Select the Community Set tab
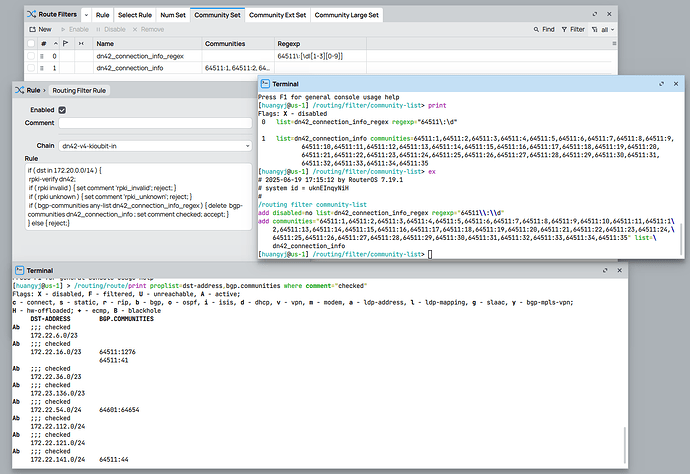Image resolution: width=690 pixels, height=474 pixels. (217, 15)
